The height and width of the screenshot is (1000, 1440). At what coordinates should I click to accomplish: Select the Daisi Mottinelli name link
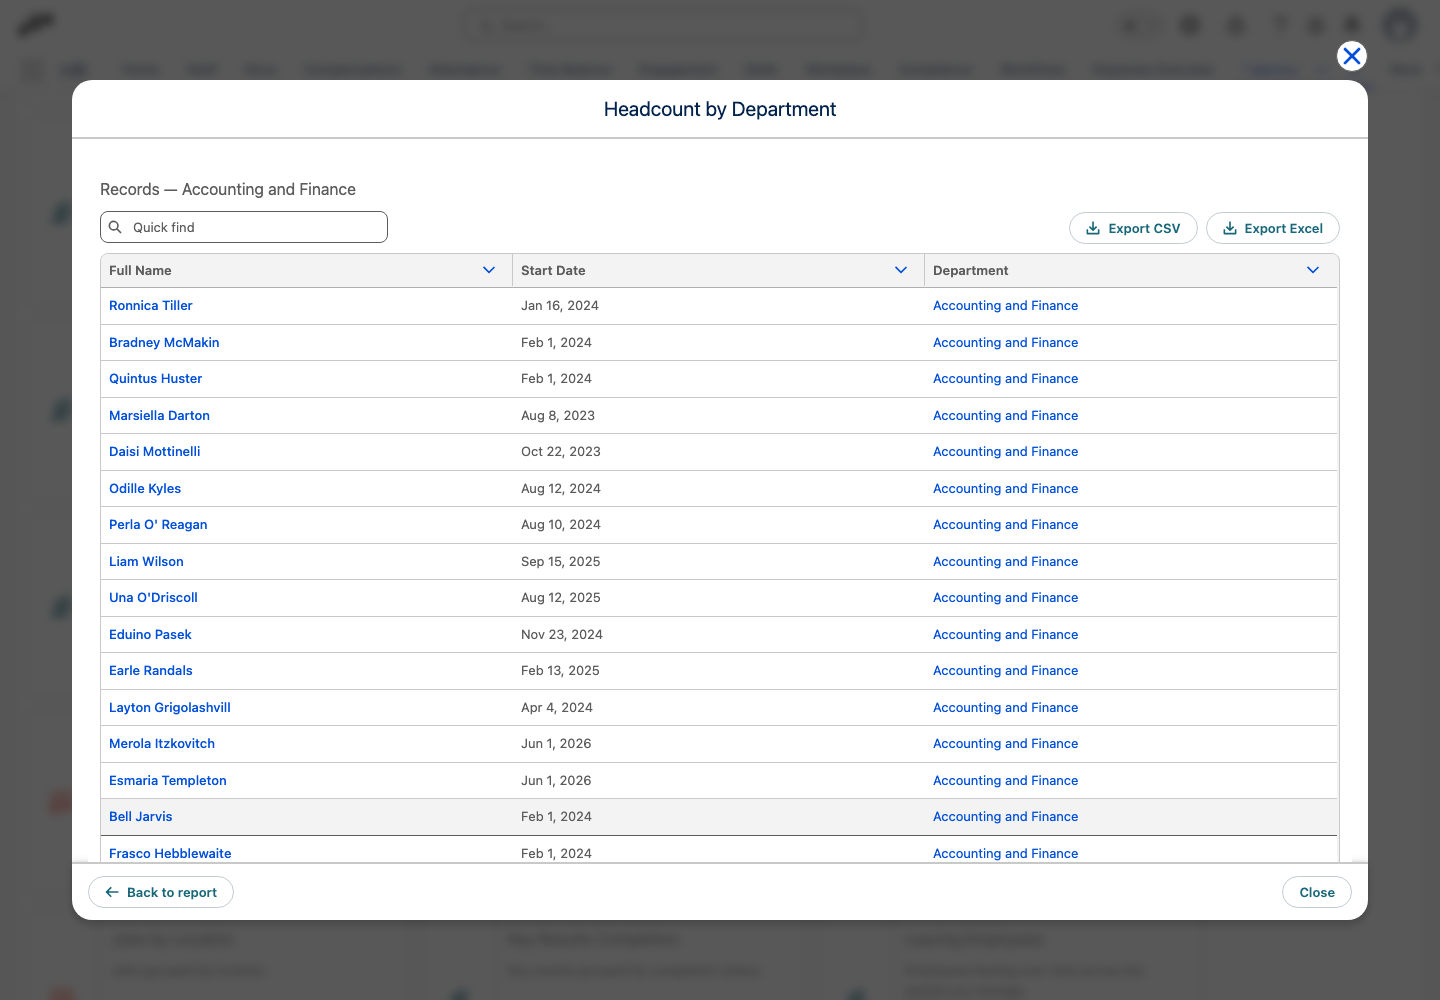pos(155,452)
